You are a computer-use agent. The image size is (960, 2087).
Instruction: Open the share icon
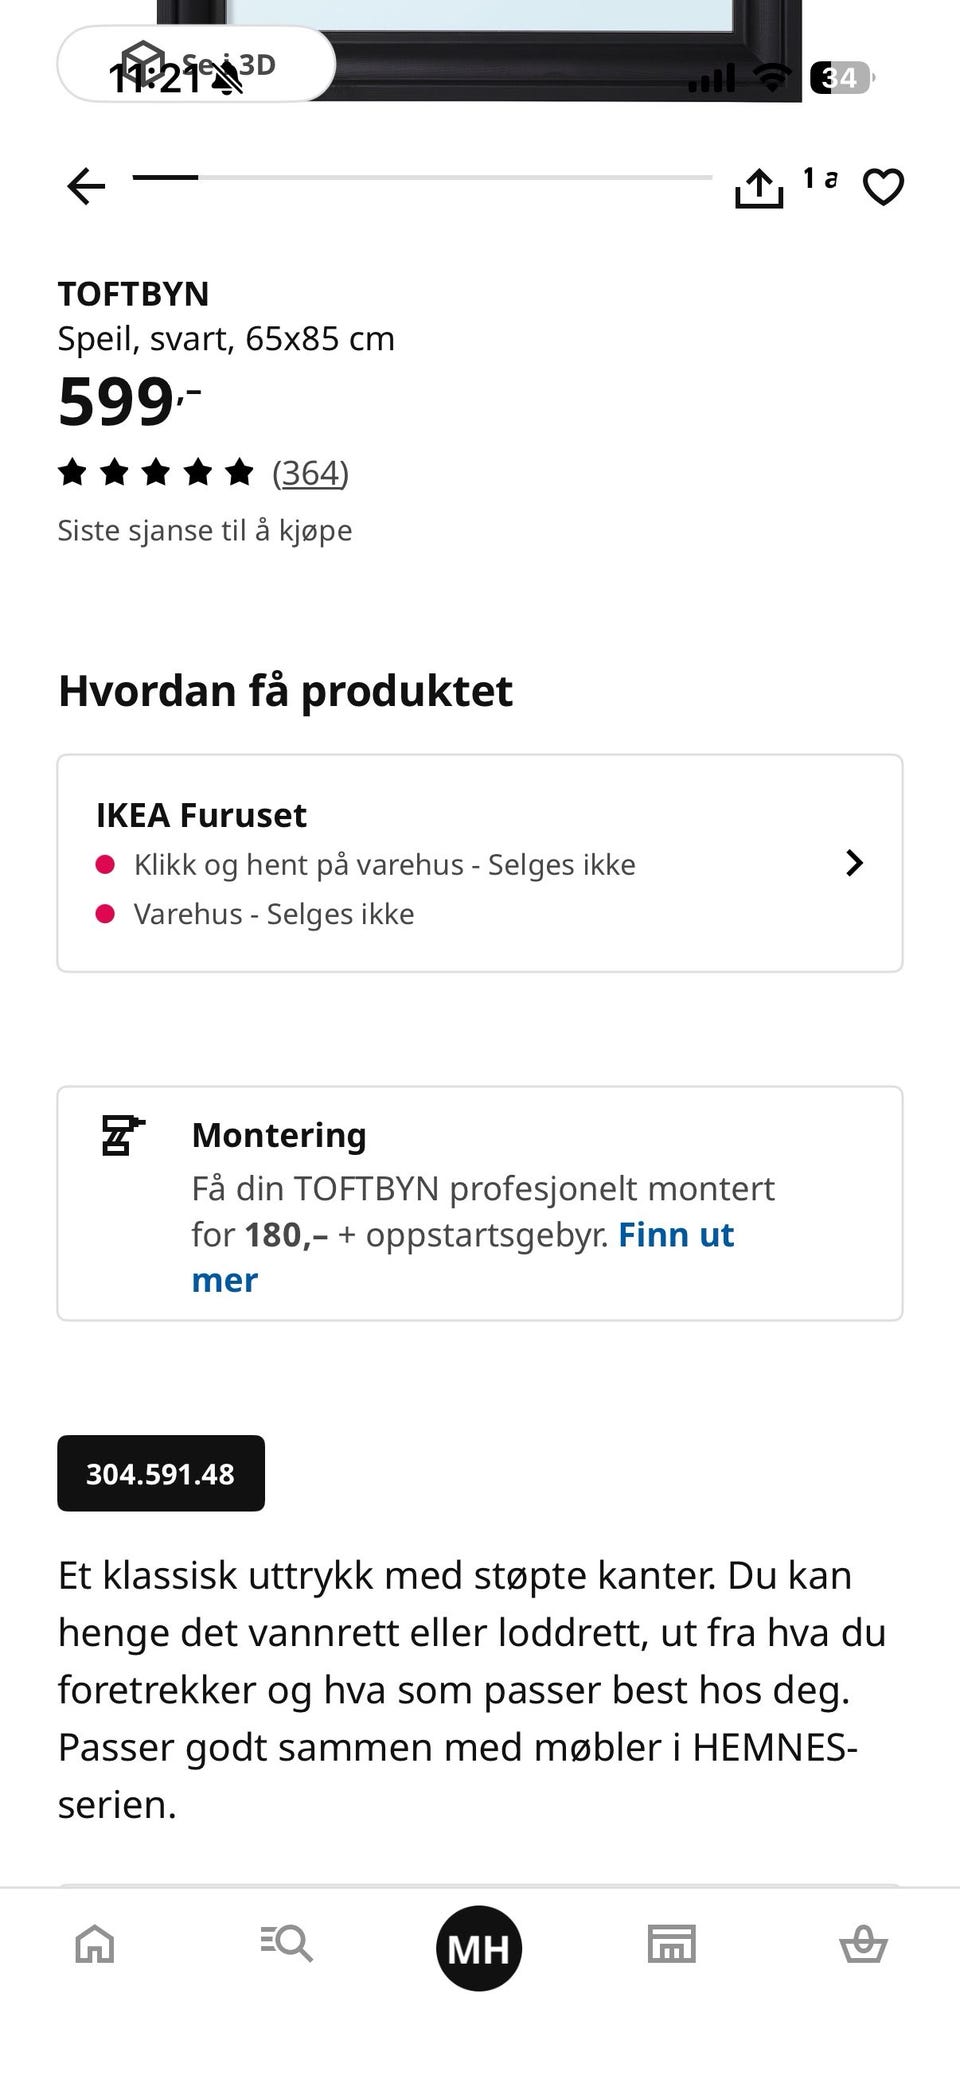click(x=759, y=187)
